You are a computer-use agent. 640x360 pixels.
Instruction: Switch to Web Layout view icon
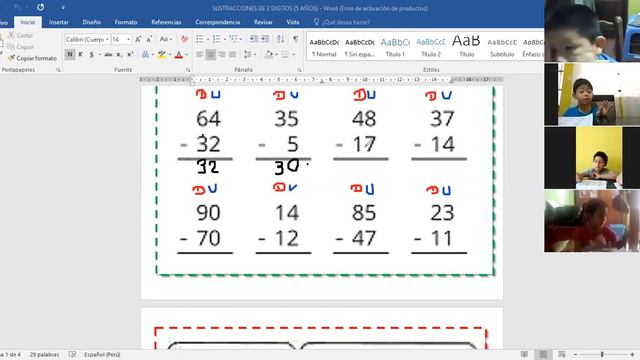(562, 354)
